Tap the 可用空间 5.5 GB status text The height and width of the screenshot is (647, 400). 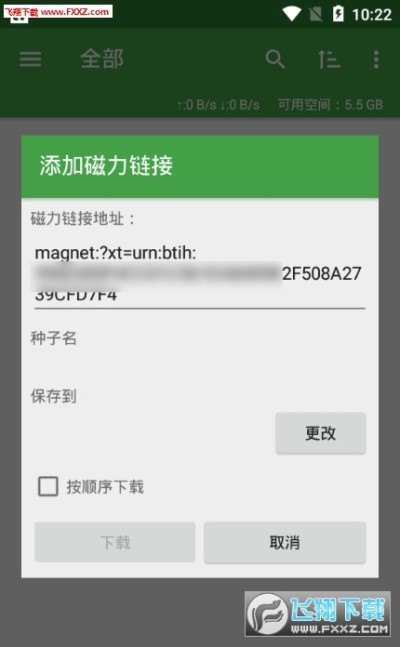click(x=330, y=104)
